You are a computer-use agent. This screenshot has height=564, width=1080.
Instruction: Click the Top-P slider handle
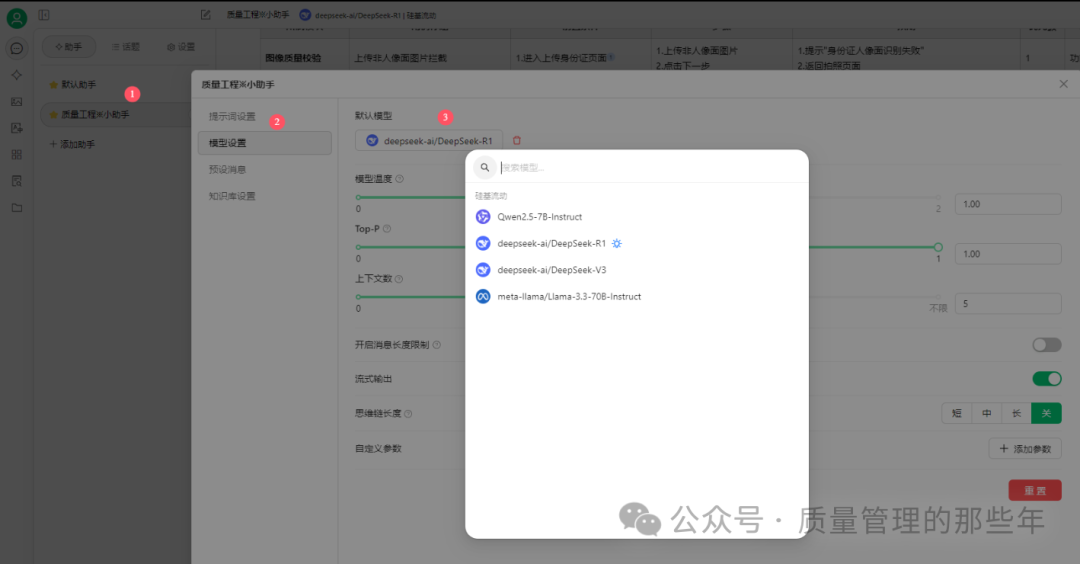pyautogui.click(x=938, y=247)
